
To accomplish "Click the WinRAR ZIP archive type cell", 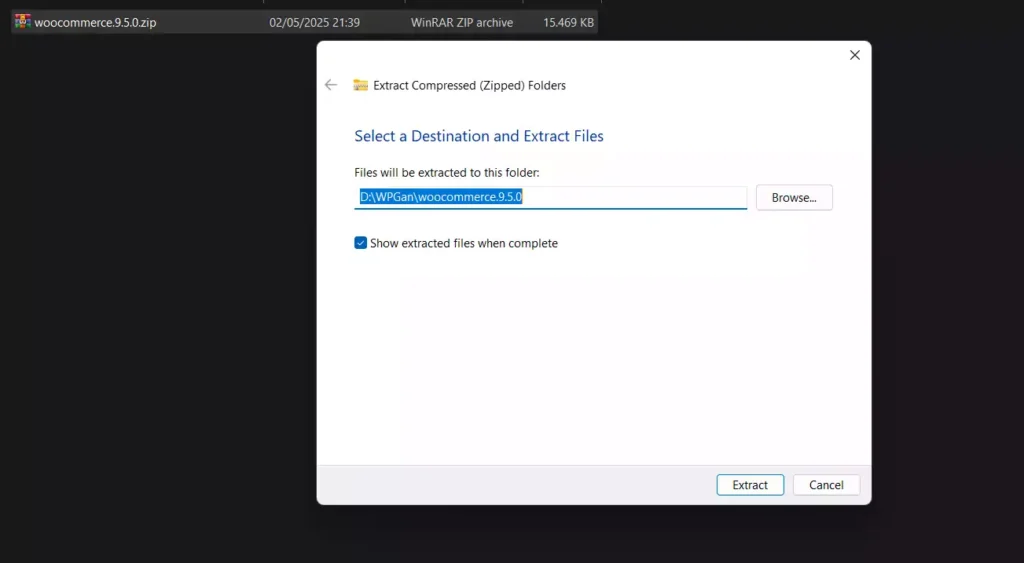I will point(462,22).
